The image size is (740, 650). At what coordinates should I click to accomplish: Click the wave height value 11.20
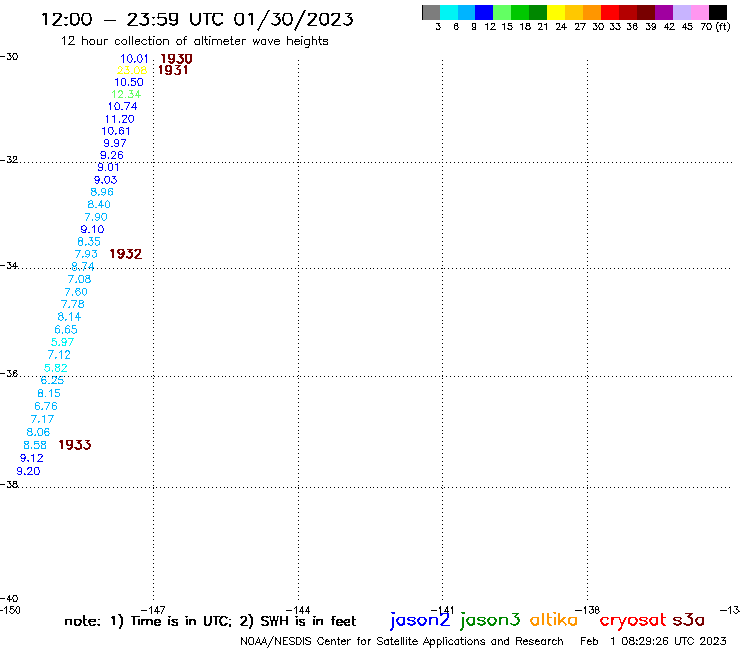click(120, 119)
